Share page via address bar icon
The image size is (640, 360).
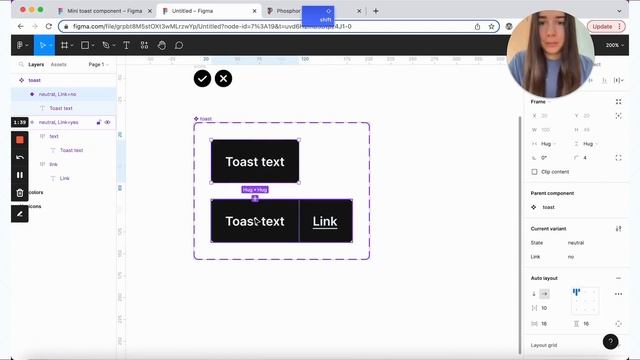point(477,27)
